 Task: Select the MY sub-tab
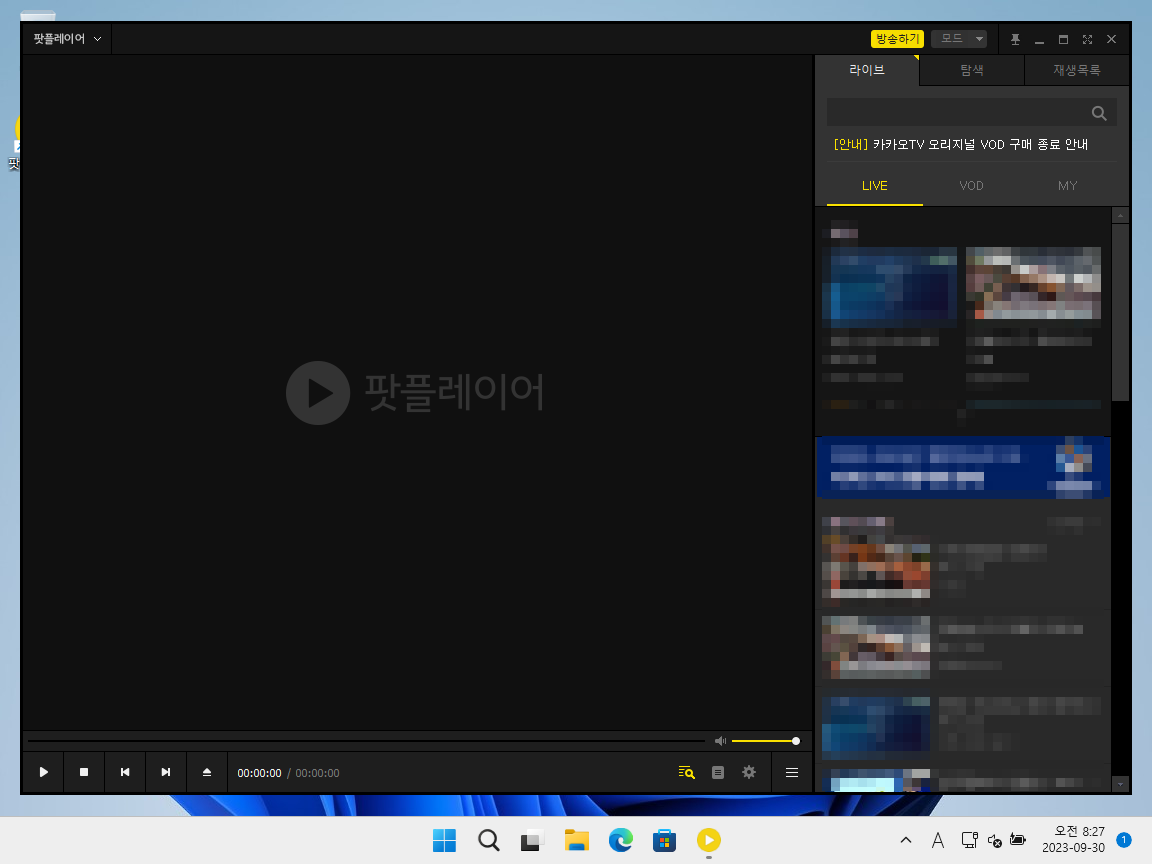tap(1068, 186)
